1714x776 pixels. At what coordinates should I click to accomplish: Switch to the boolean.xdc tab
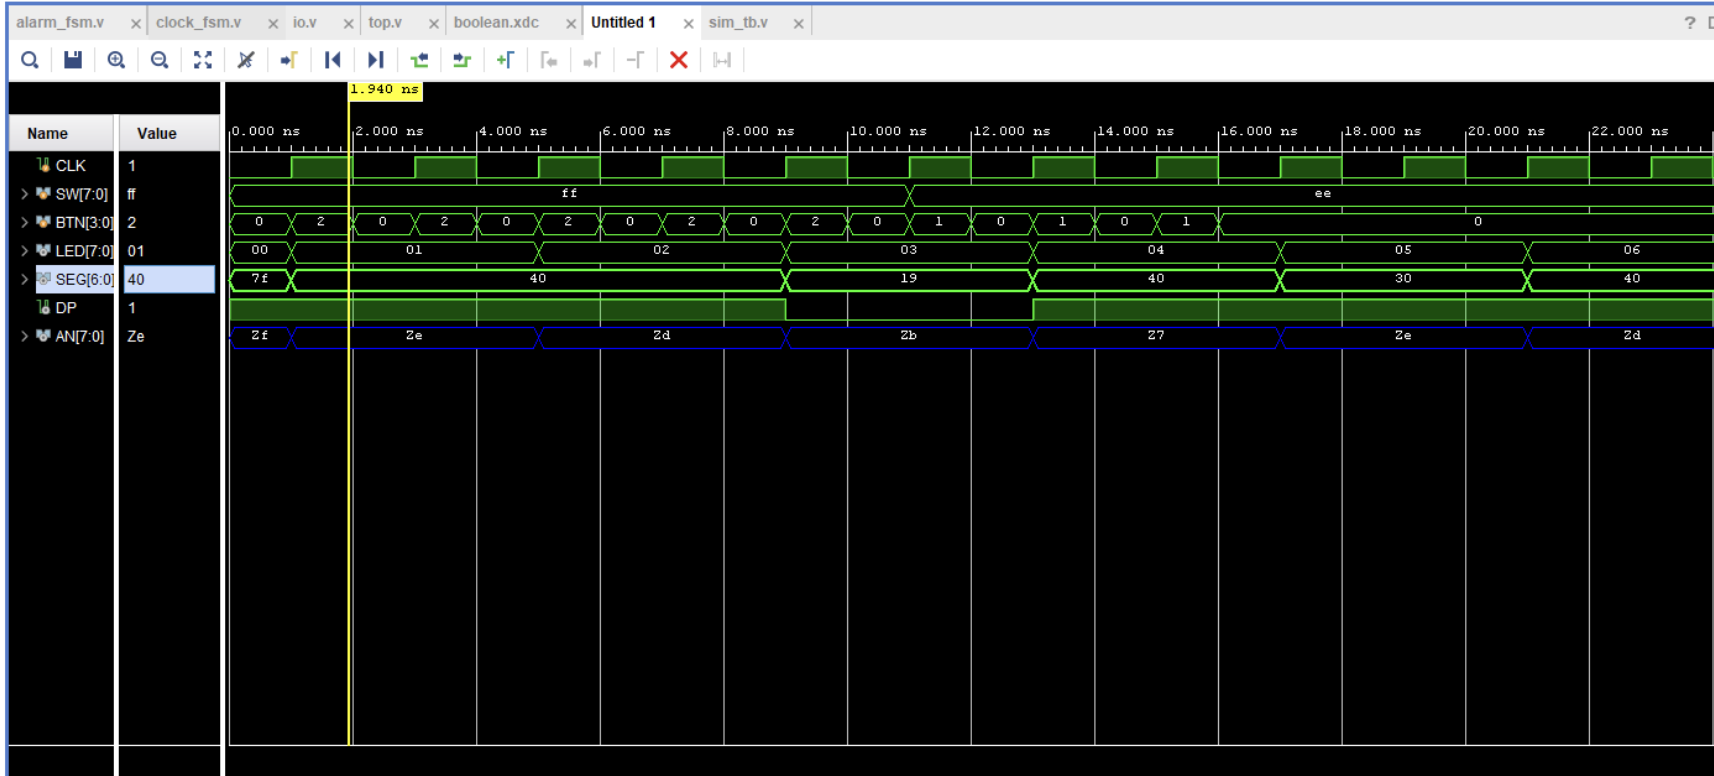coord(496,22)
